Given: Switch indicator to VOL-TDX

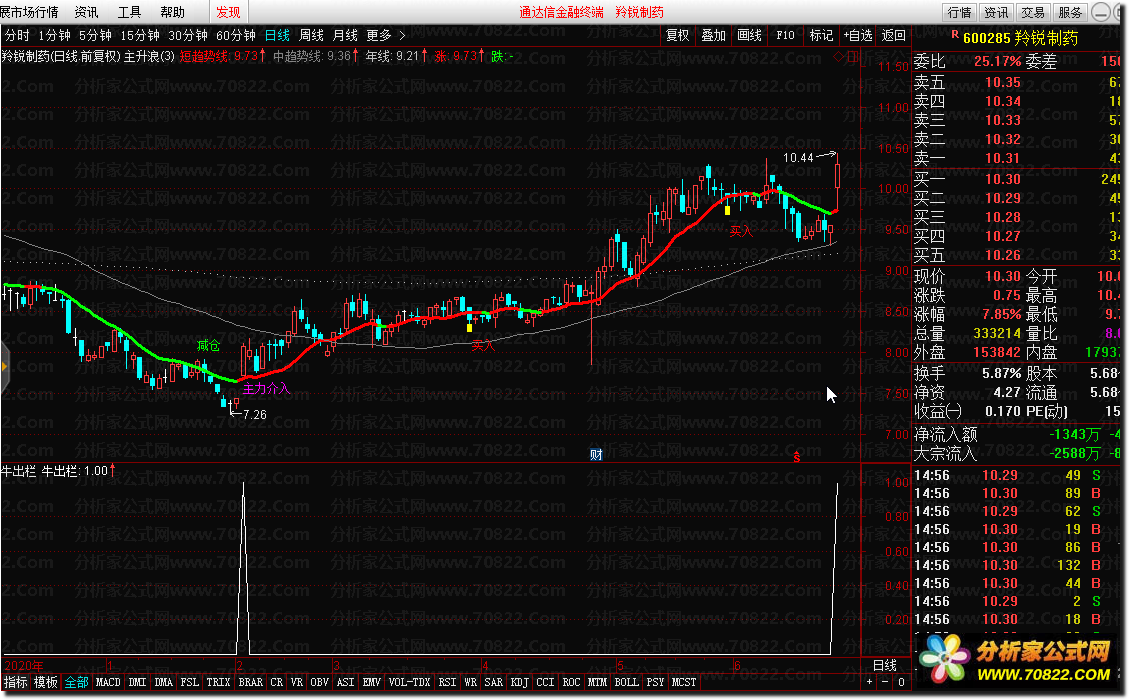Looking at the screenshot, I should pos(409,682).
